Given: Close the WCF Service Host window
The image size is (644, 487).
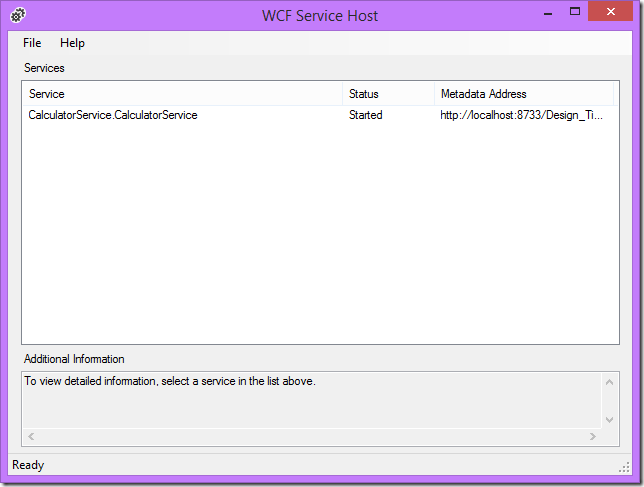Looking at the screenshot, I should [x=612, y=14].
